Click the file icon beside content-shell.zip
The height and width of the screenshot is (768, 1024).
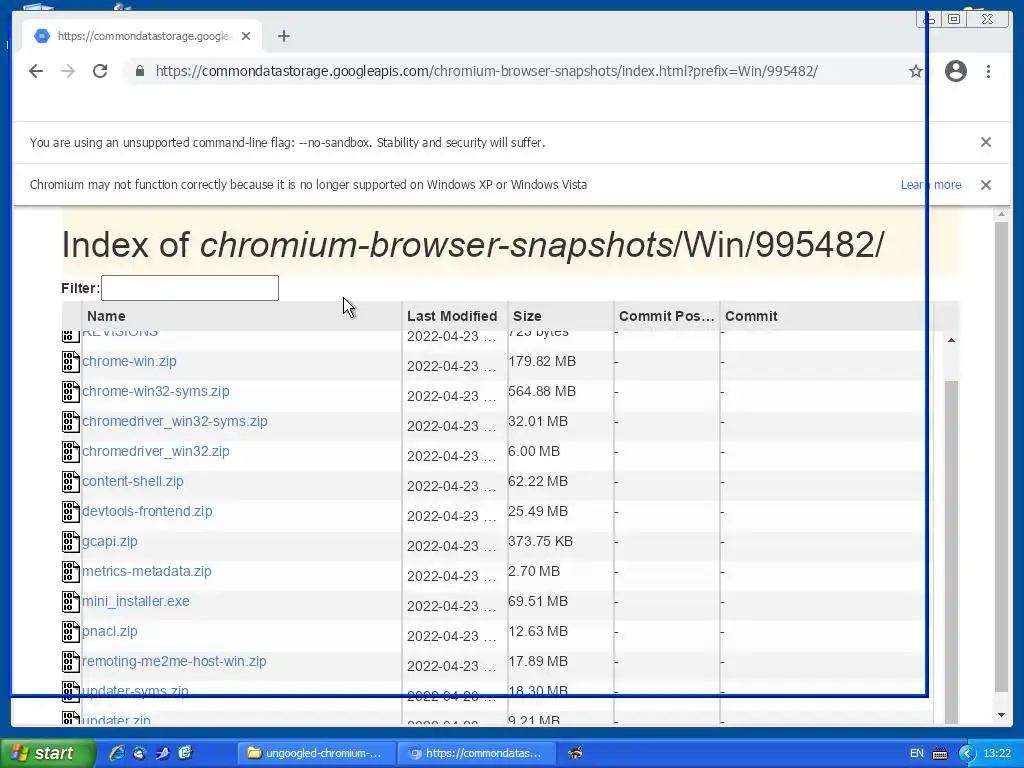[71, 482]
